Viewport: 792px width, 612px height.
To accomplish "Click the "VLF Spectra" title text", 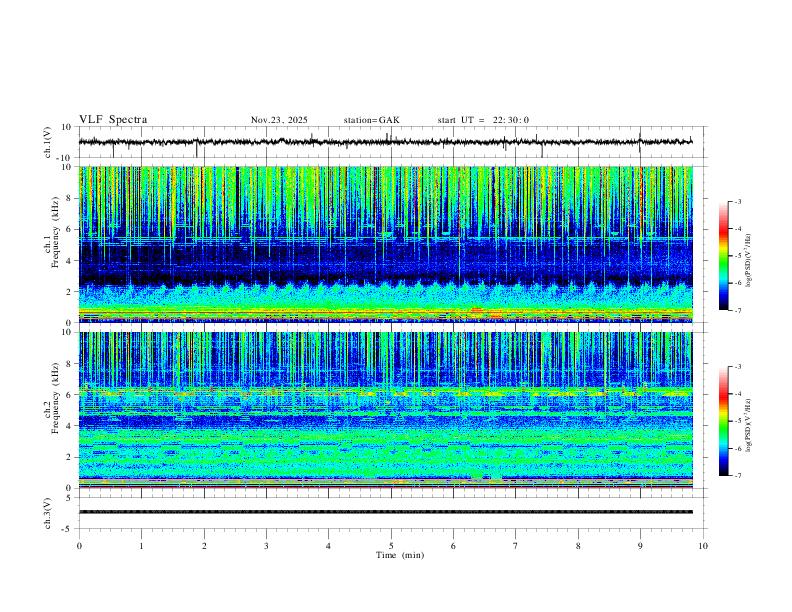I will [113, 120].
